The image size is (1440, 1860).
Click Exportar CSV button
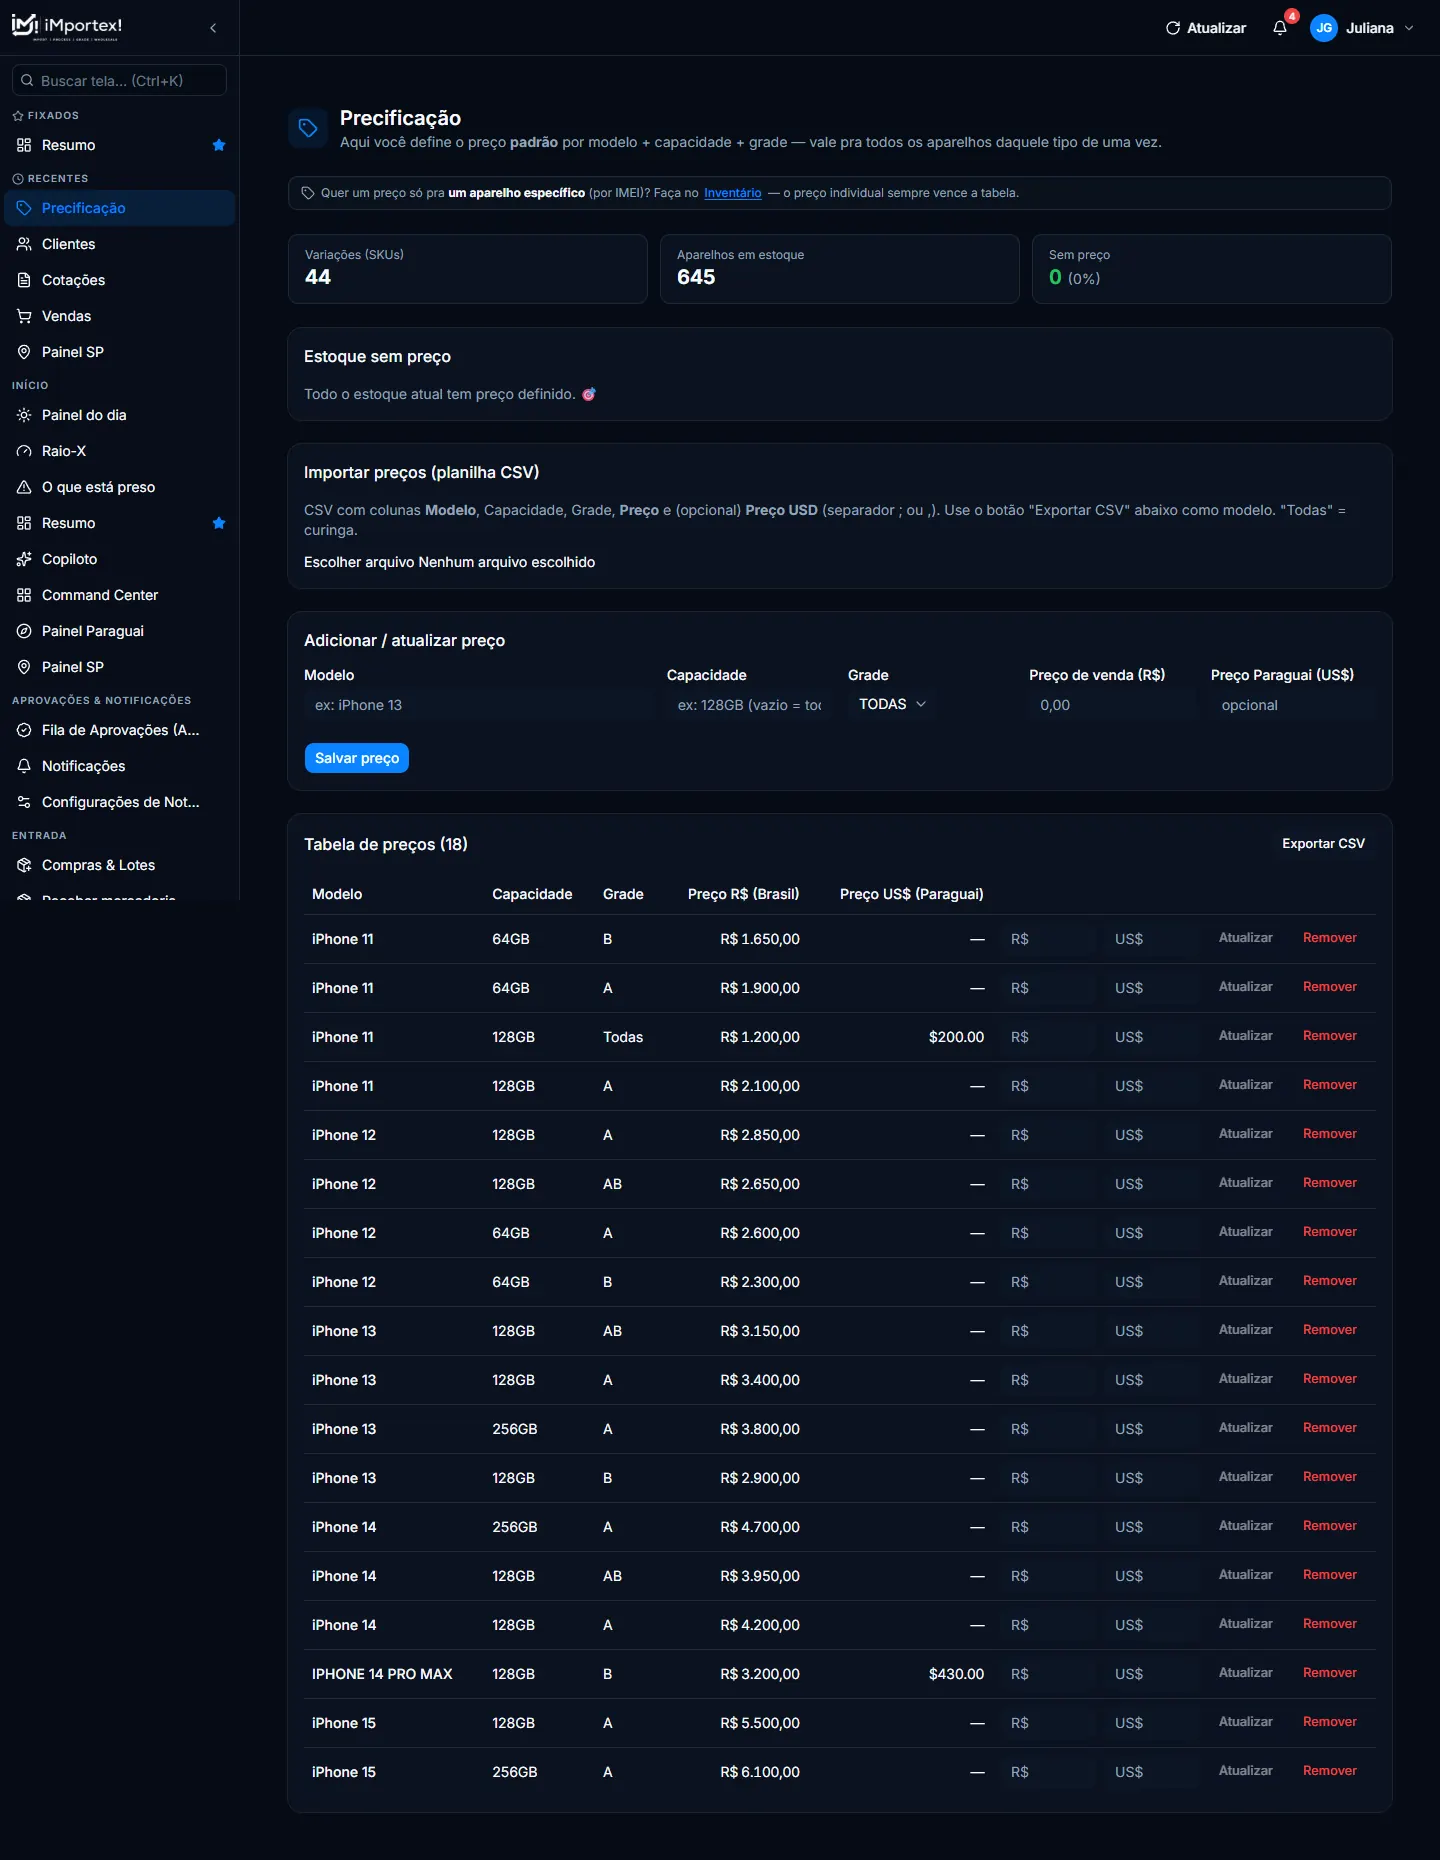1323,844
